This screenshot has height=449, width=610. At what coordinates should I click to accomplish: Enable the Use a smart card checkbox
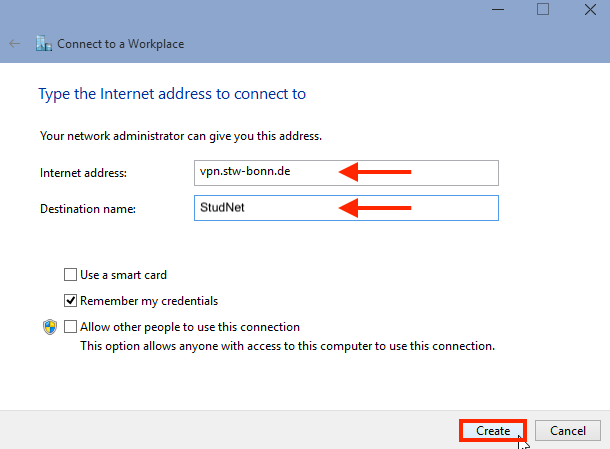[x=70, y=275]
